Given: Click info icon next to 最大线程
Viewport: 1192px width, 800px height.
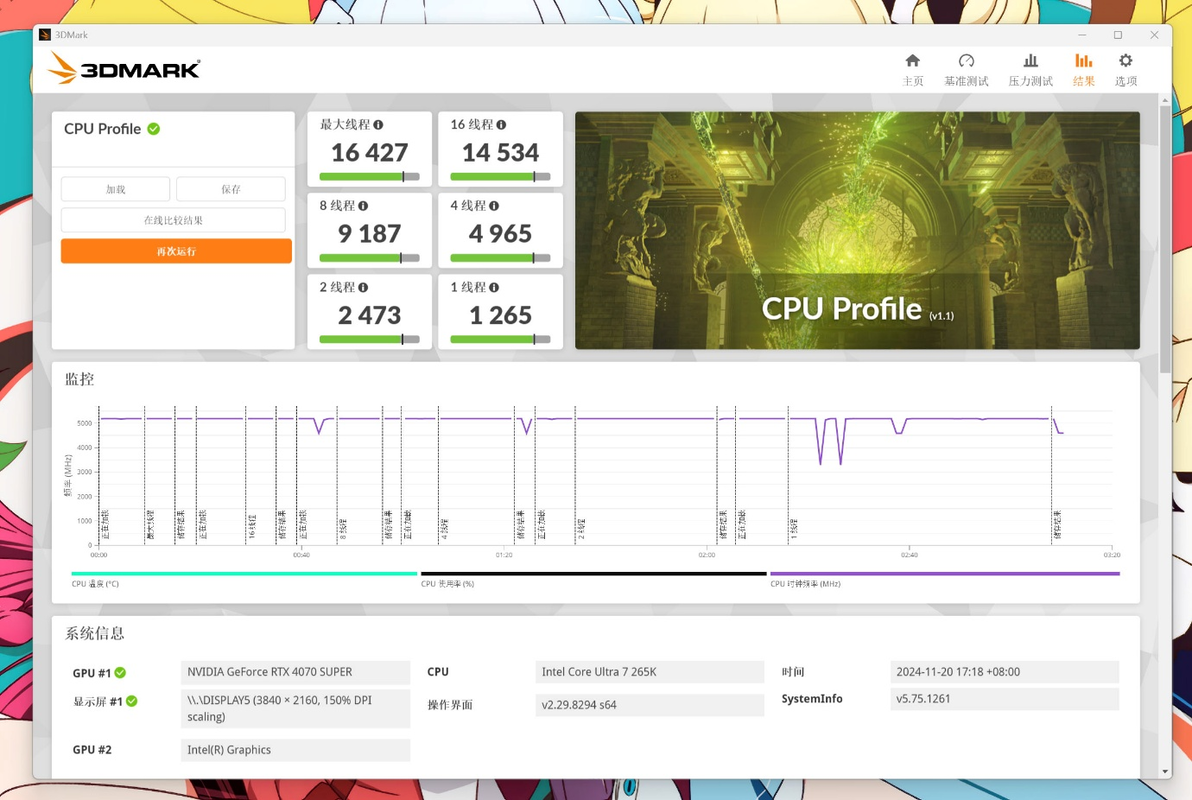Looking at the screenshot, I should click(378, 125).
